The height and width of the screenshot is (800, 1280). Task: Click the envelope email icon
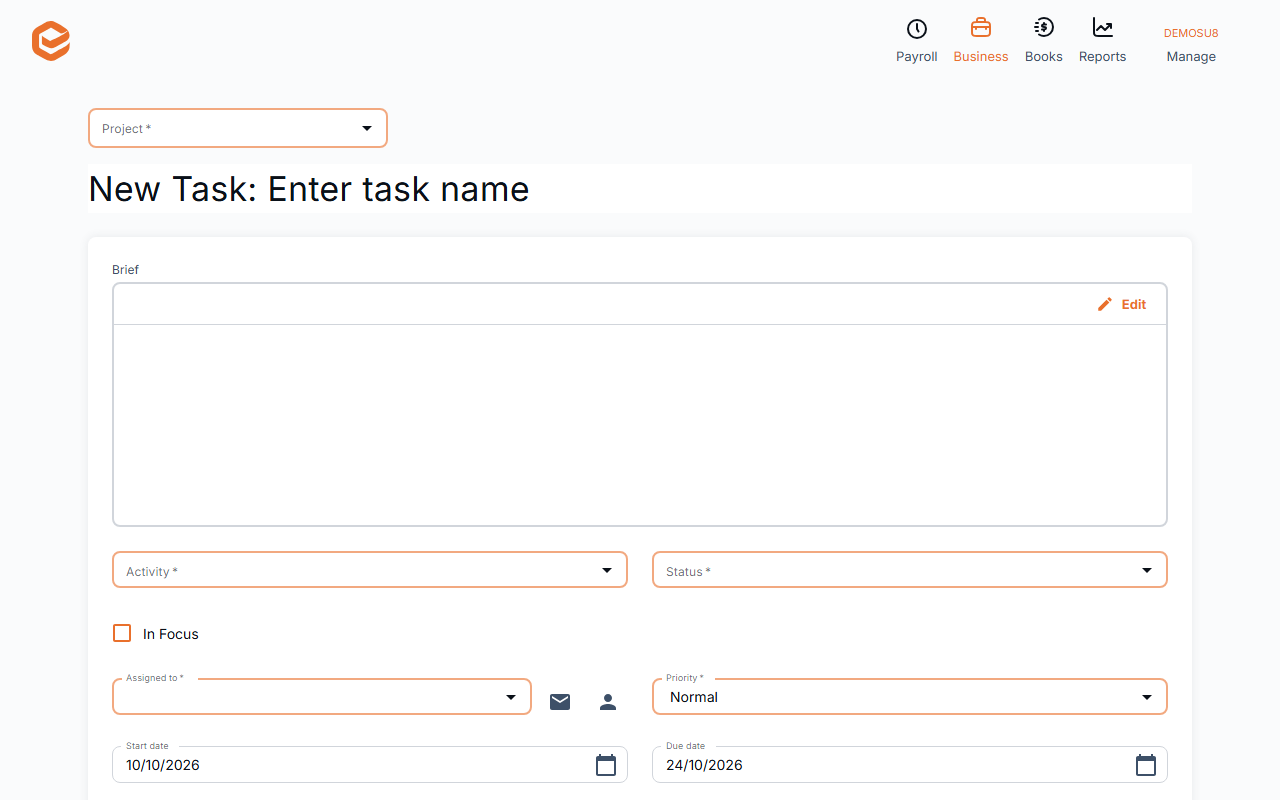pos(560,702)
